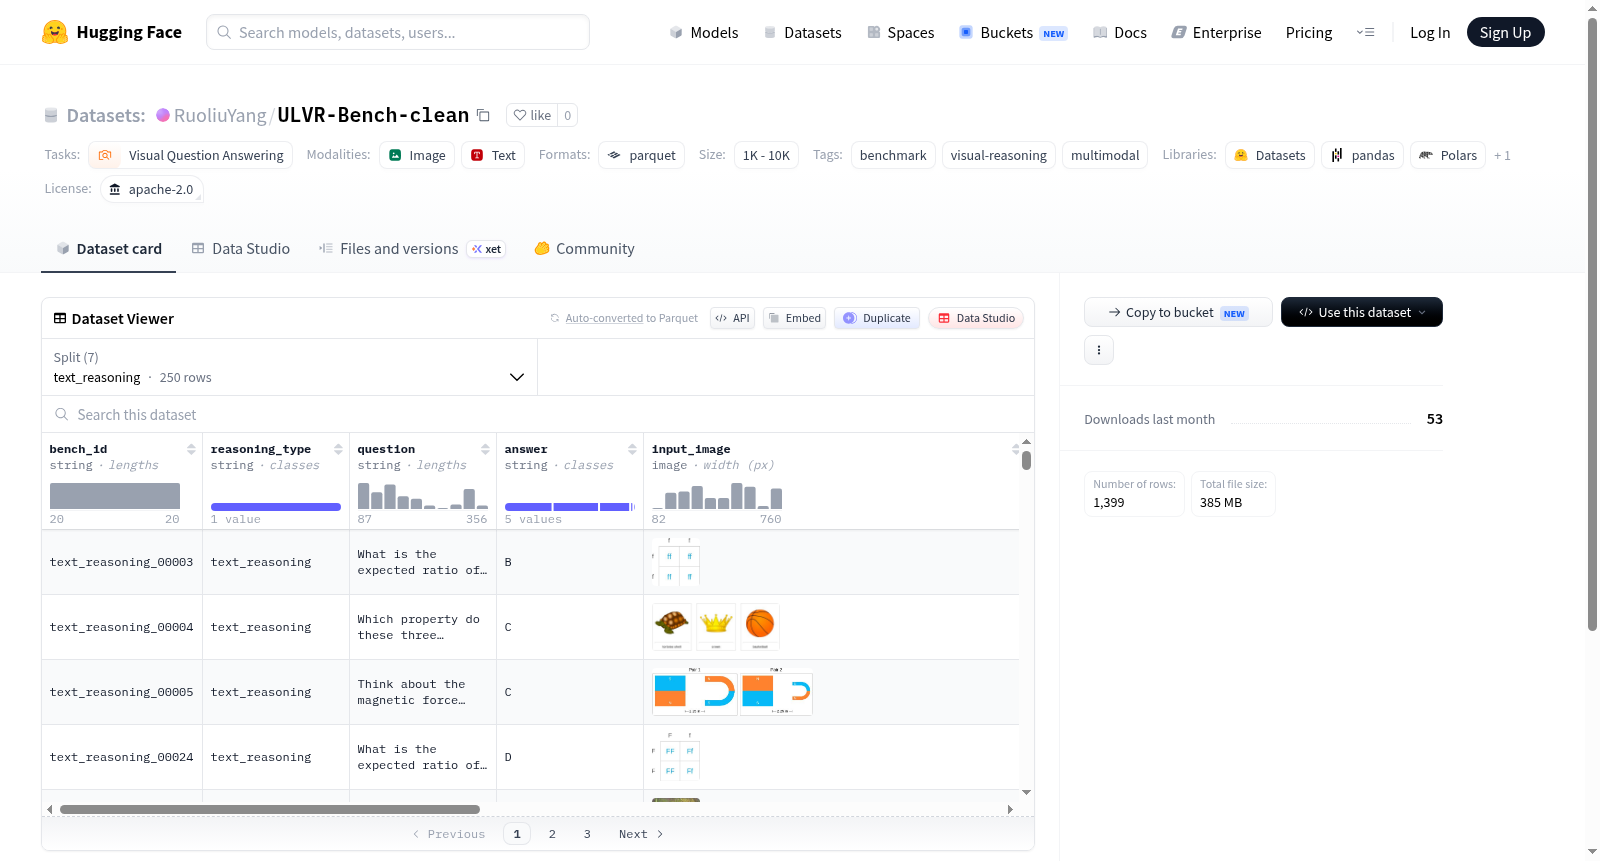
Task: Go to page 3 of the table
Action: (587, 834)
